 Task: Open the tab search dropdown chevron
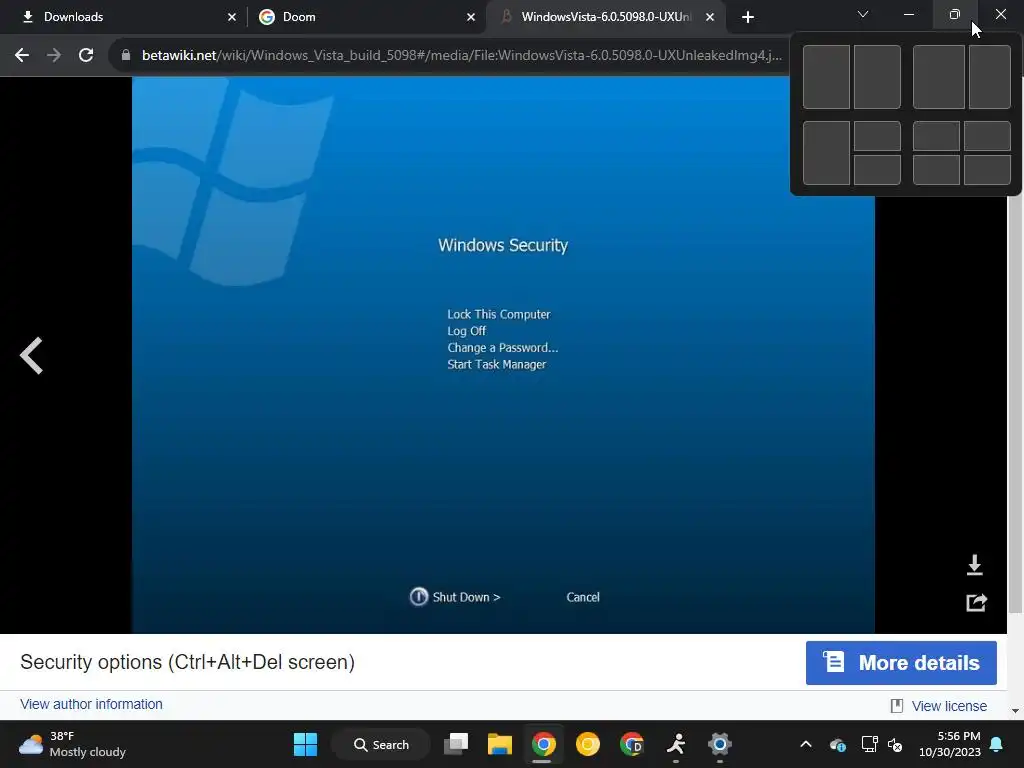click(x=863, y=14)
